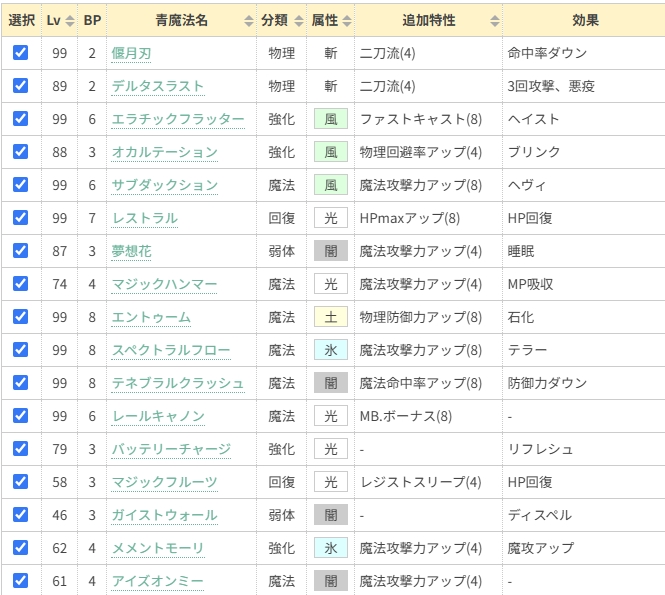Image resolution: width=665 pixels, height=595 pixels.
Task: Open the ガイストウォール spell link
Action: [x=164, y=515]
